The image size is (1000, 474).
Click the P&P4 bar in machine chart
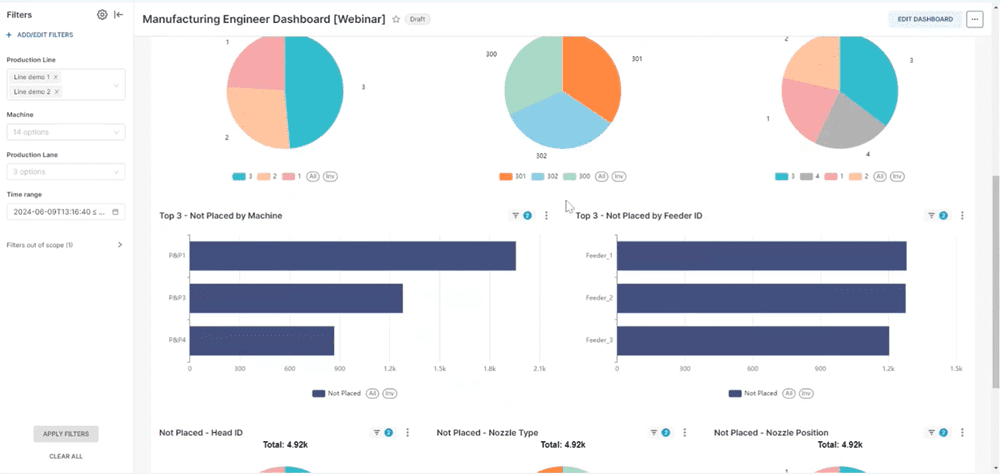pos(262,341)
